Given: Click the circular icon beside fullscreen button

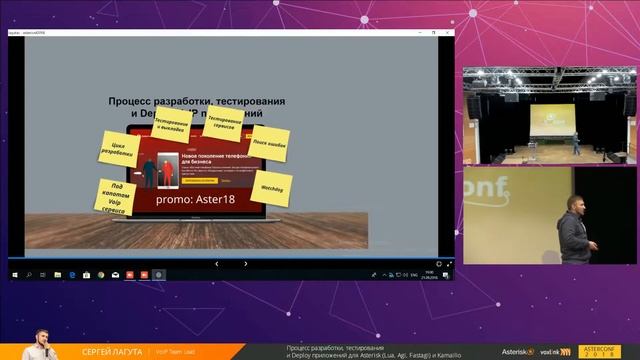Looking at the screenshot, I should pos(439,264).
